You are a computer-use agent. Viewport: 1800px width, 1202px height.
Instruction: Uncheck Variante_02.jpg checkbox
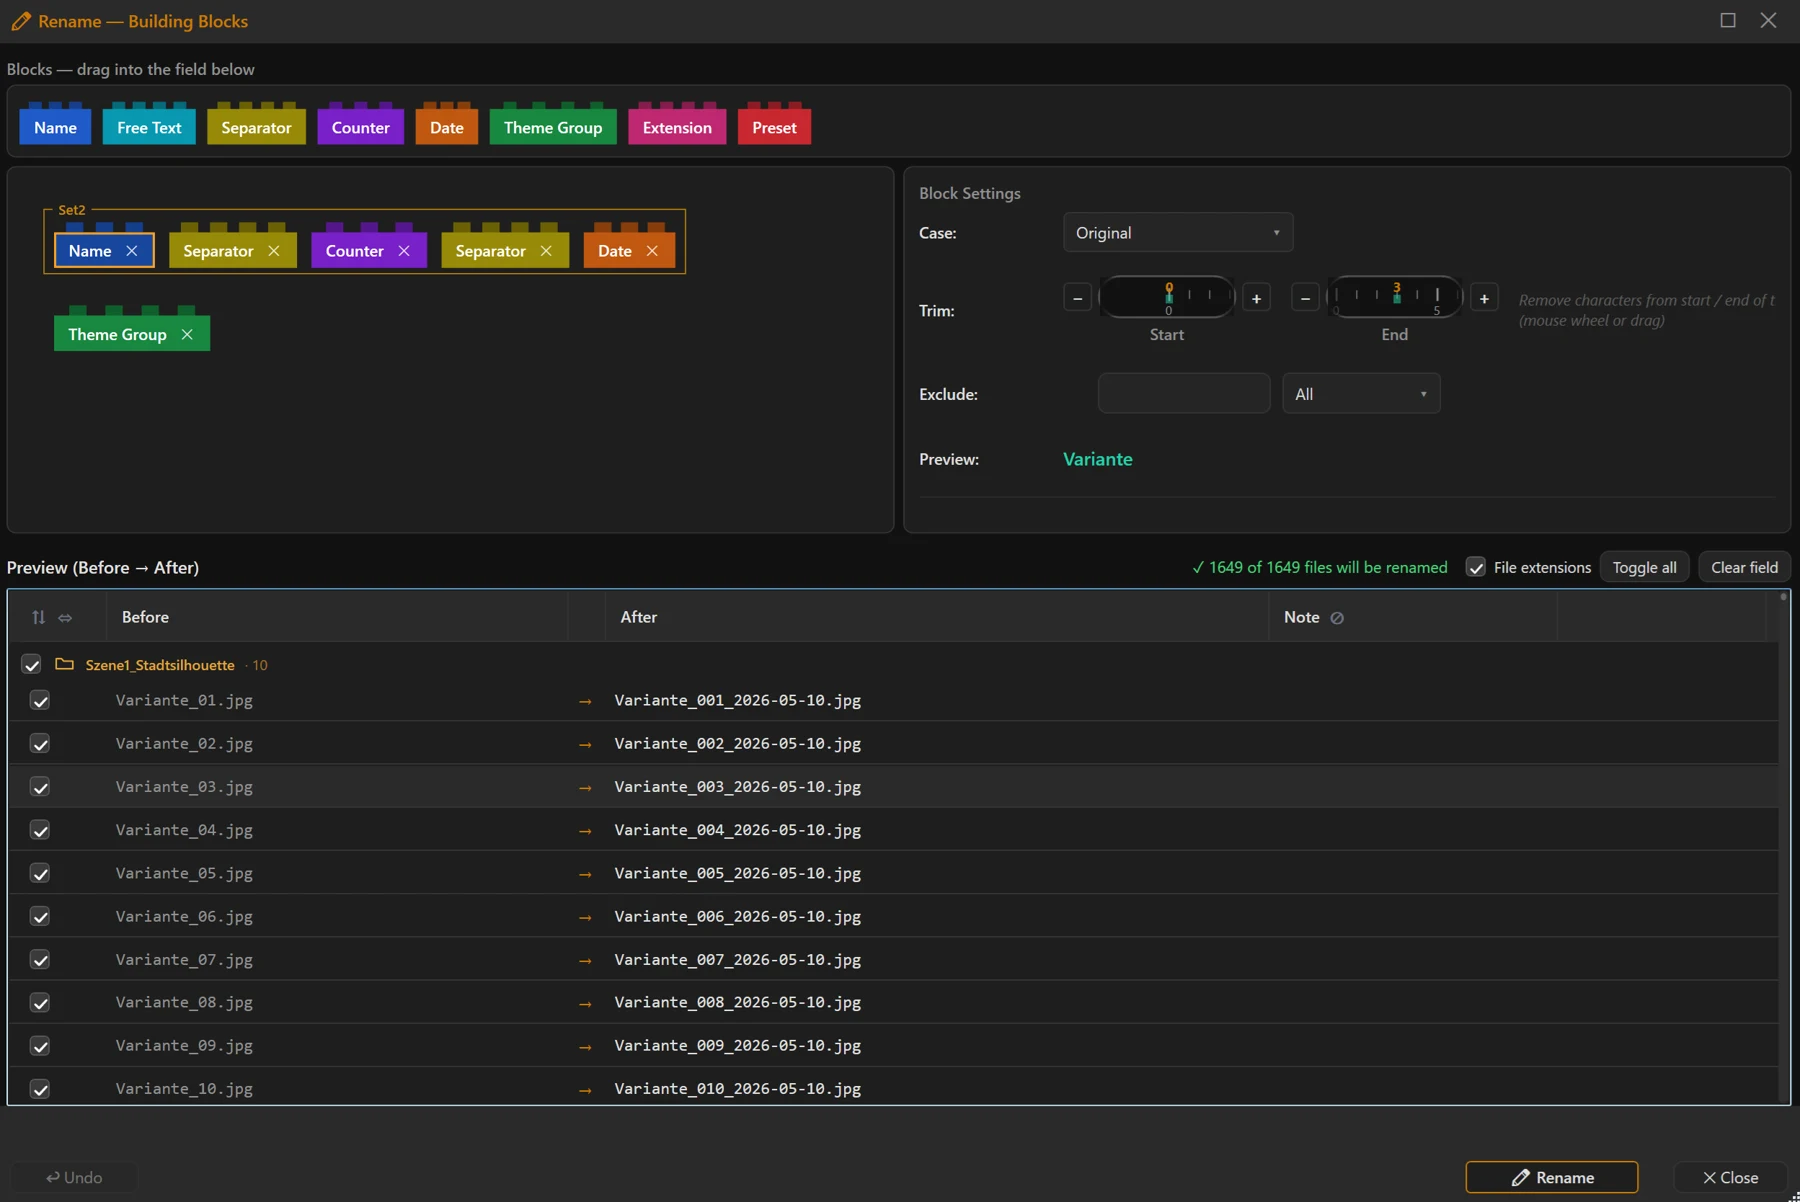pos(40,744)
